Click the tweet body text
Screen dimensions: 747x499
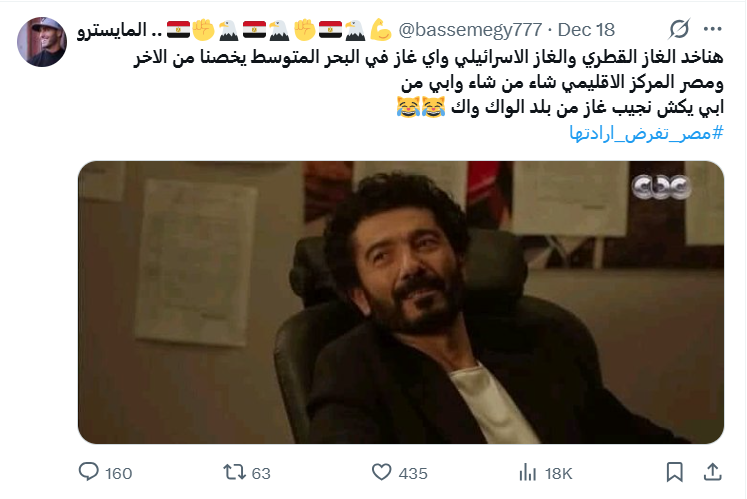click(428, 82)
